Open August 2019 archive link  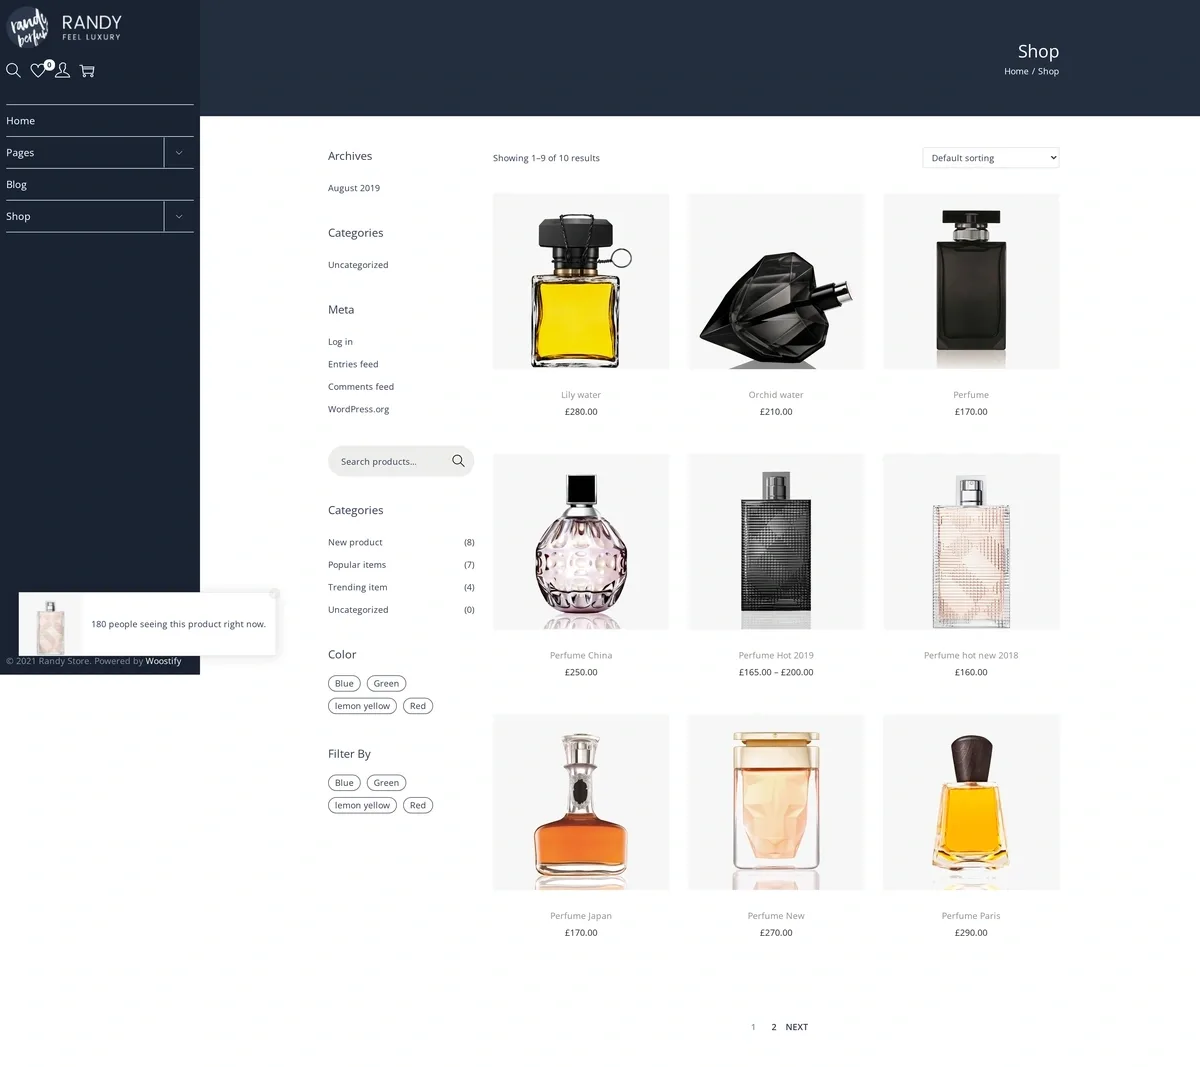coord(354,188)
